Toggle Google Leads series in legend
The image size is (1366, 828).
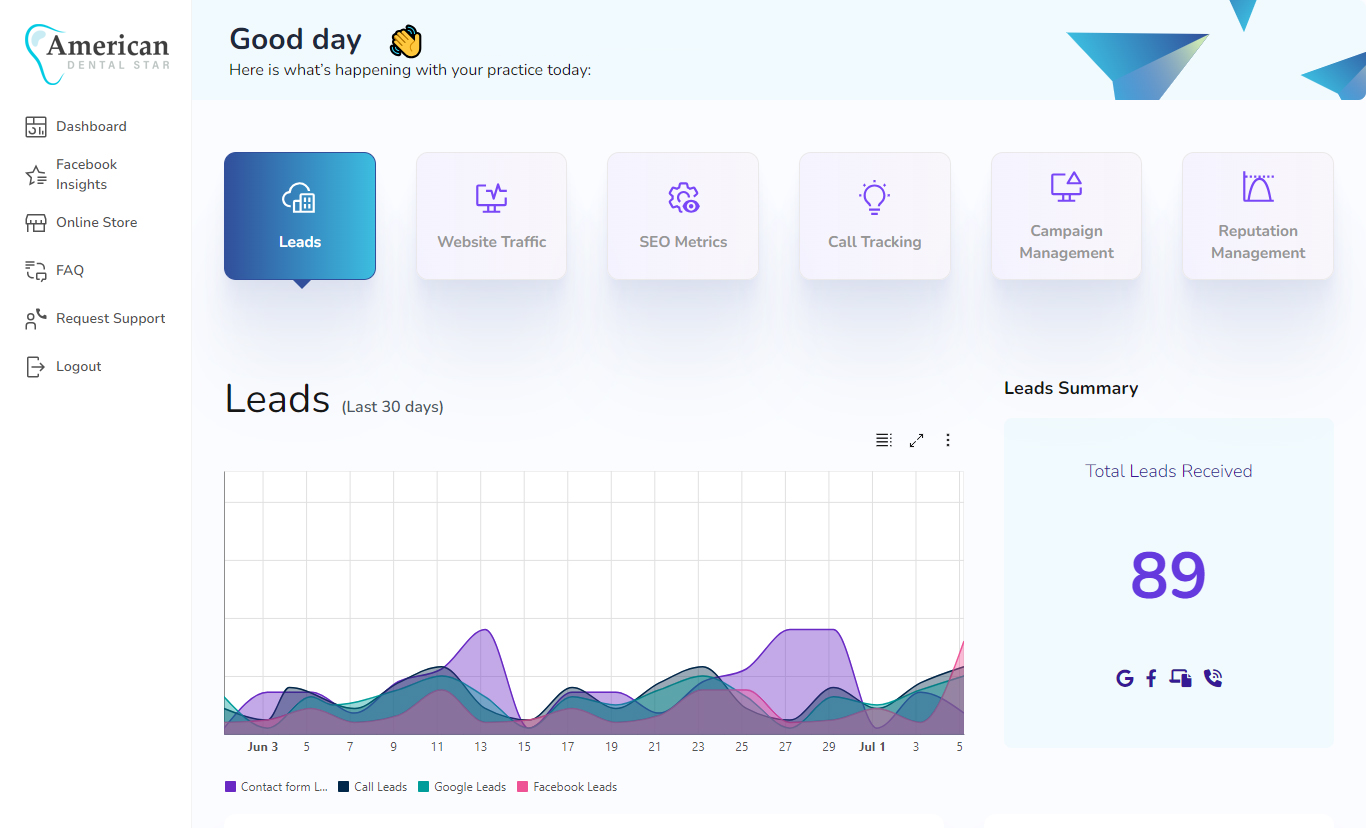tap(462, 787)
